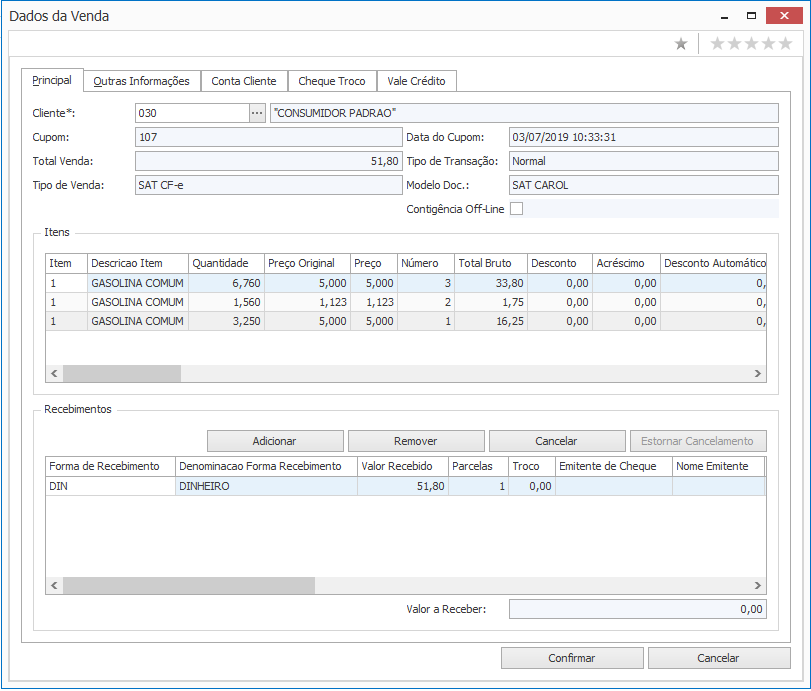Click the Desconto Automático column header
Image resolution: width=811 pixels, height=691 pixels.
point(713,263)
